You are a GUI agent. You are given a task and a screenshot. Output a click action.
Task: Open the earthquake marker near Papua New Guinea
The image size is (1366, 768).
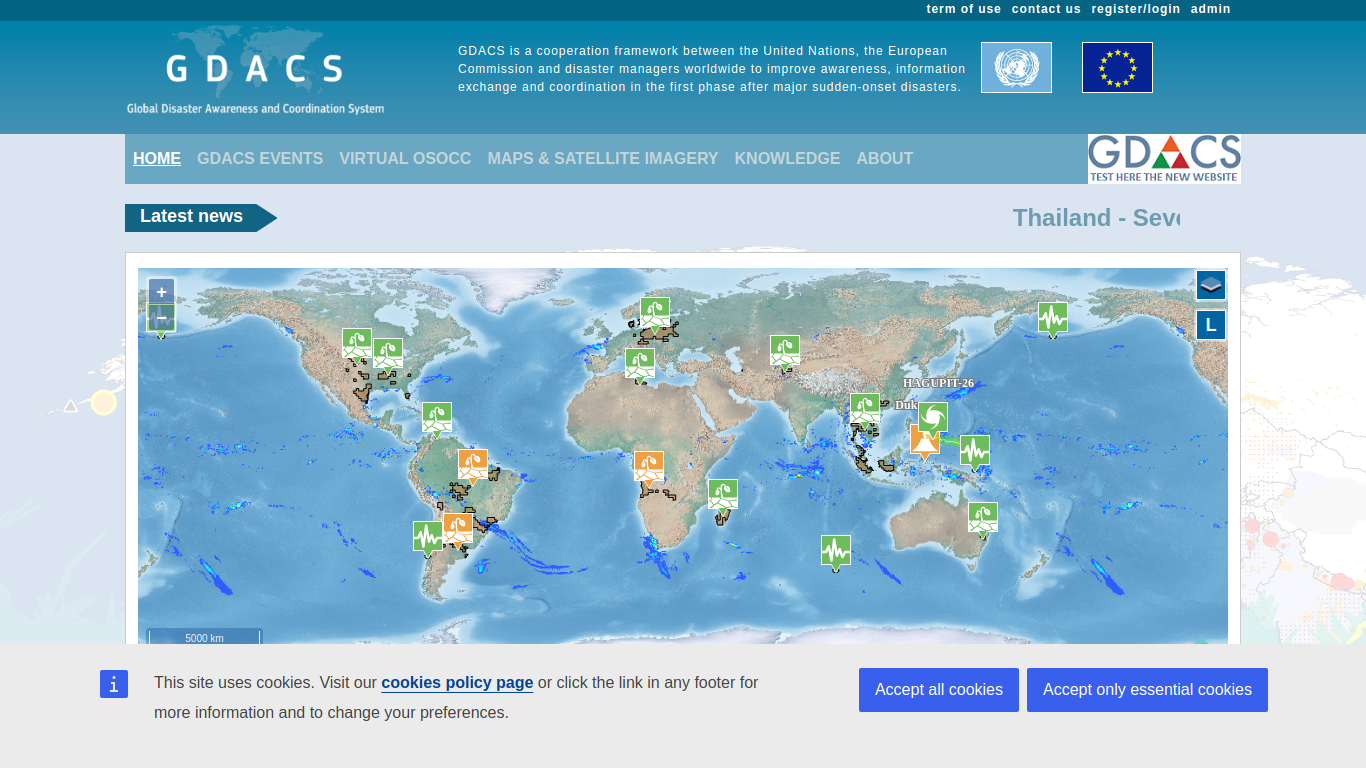point(975,450)
